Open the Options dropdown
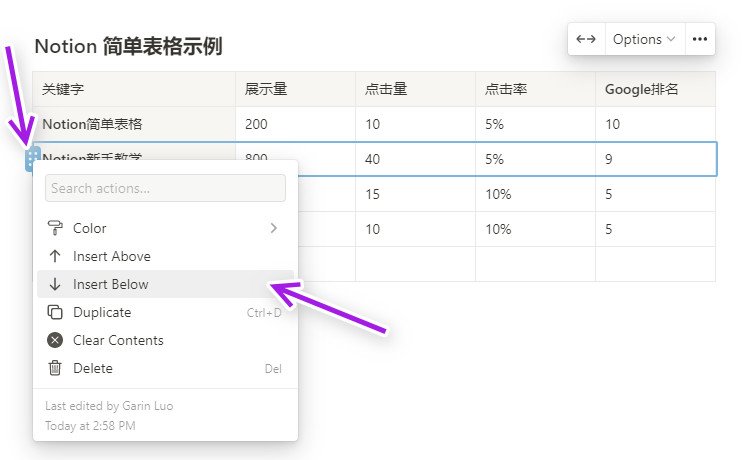The height and width of the screenshot is (460, 748). tap(644, 39)
